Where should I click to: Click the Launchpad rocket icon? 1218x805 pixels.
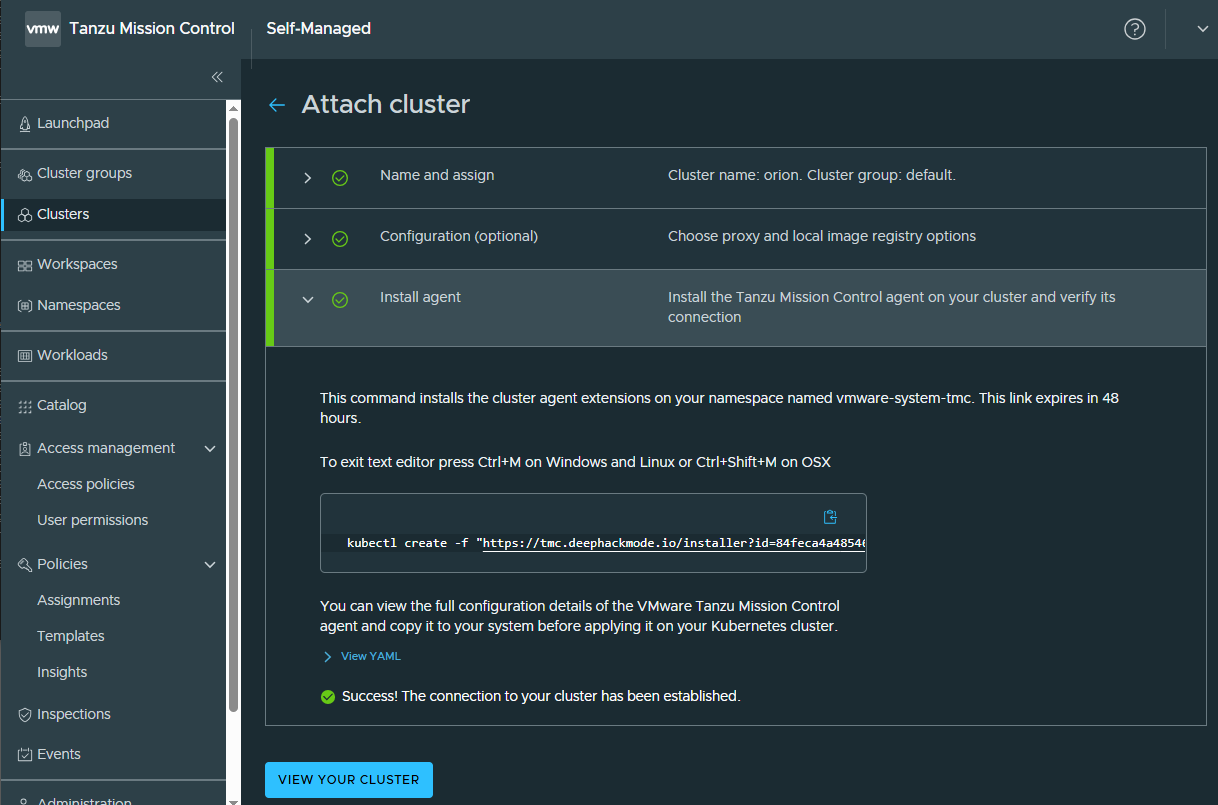25,124
